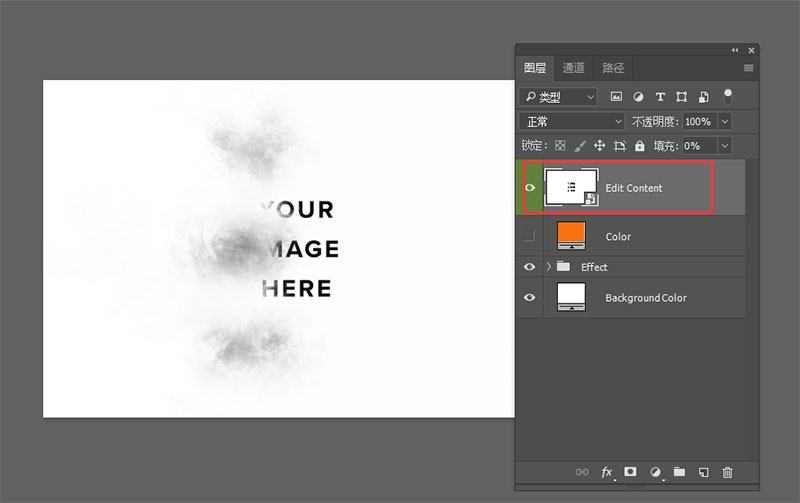Lock transparent pixels icon
800x503 pixels.
pos(560,146)
